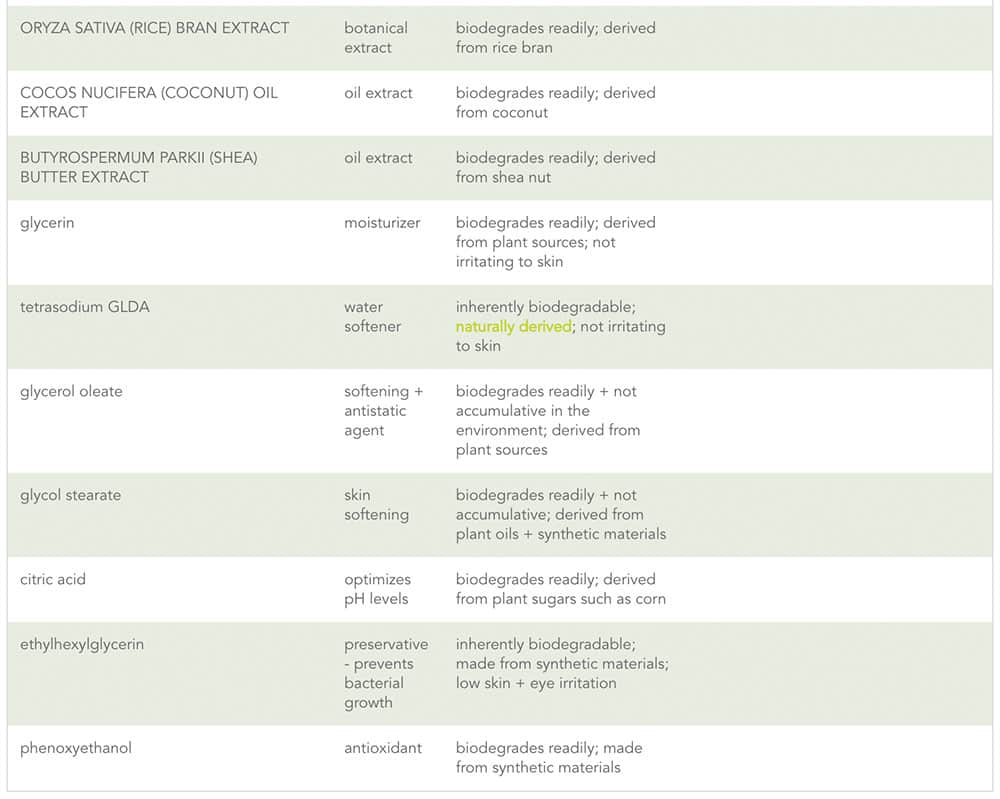This screenshot has height=799, width=1000.
Task: Click the 'preservative - prevents bacterial growth' cell
Action: click(385, 673)
